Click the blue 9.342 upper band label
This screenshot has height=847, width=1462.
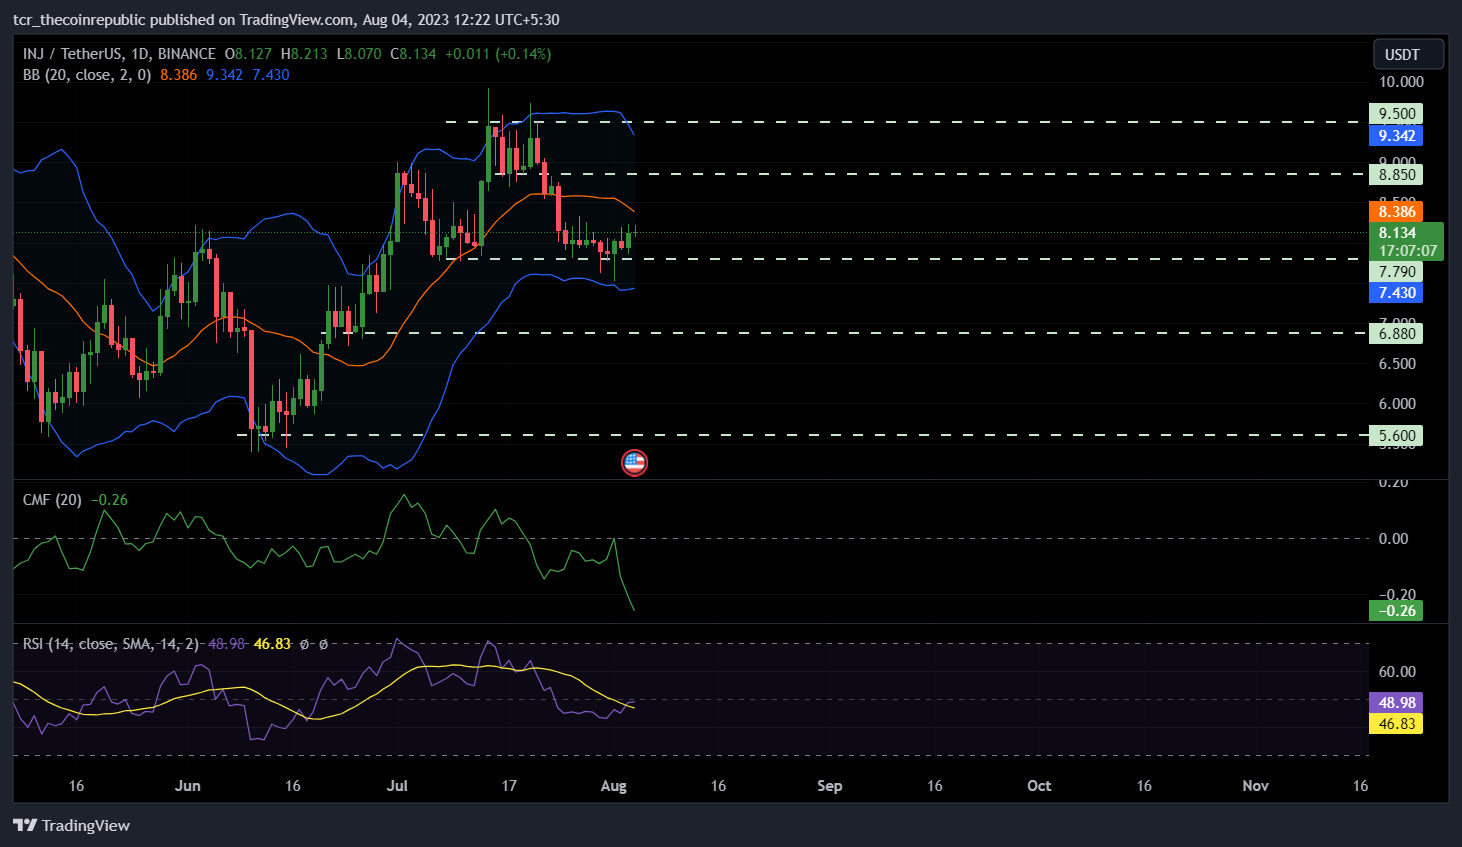pos(1396,136)
